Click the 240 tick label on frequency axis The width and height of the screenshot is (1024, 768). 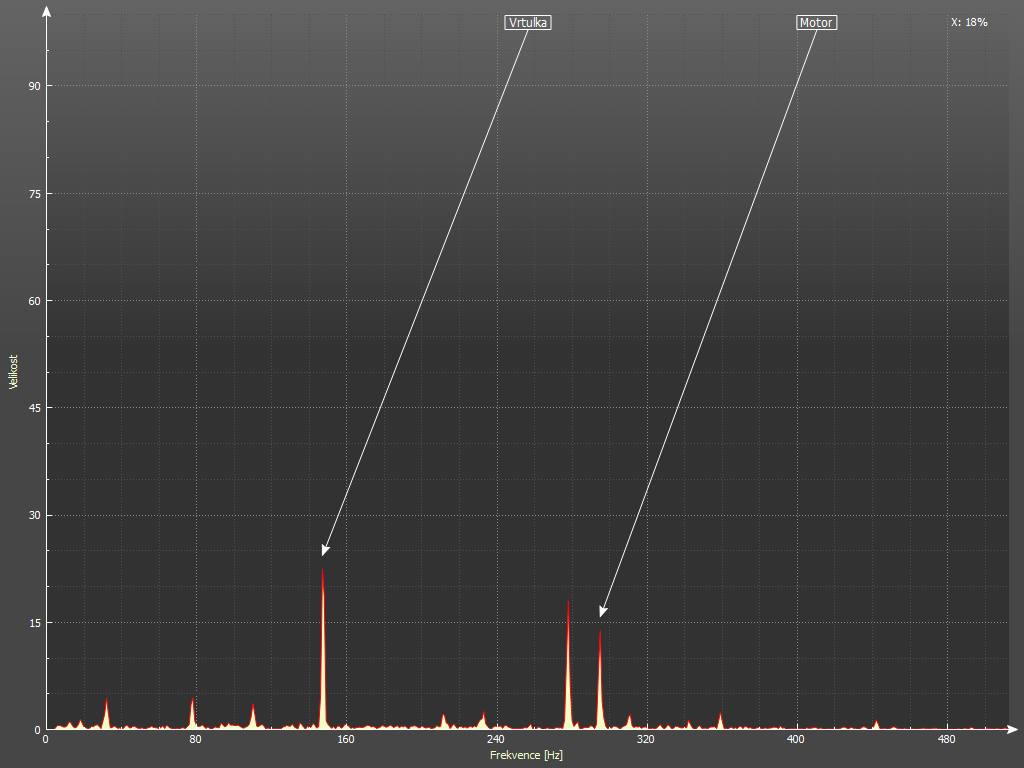(495, 740)
